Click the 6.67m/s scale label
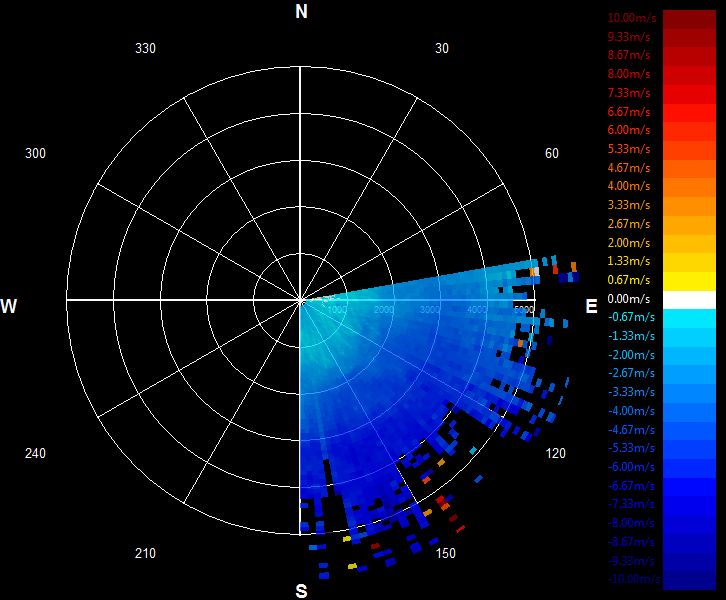 pos(629,112)
